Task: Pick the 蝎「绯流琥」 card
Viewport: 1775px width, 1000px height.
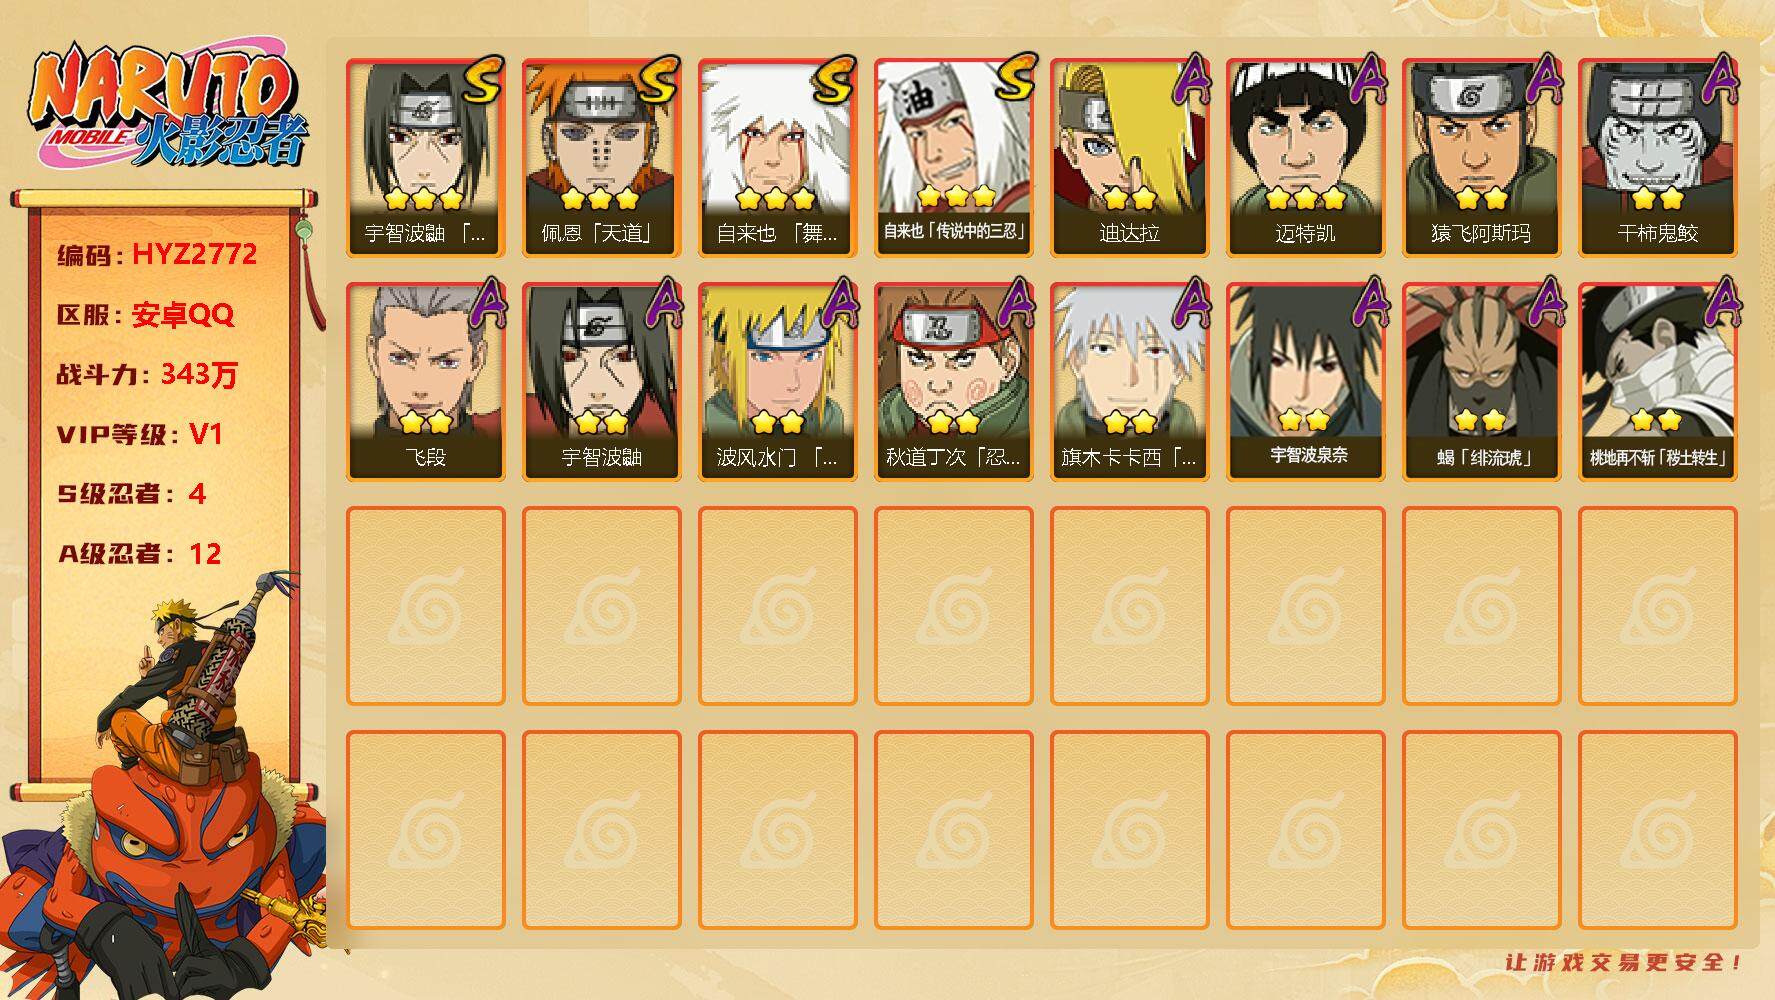Action: click(x=1481, y=382)
